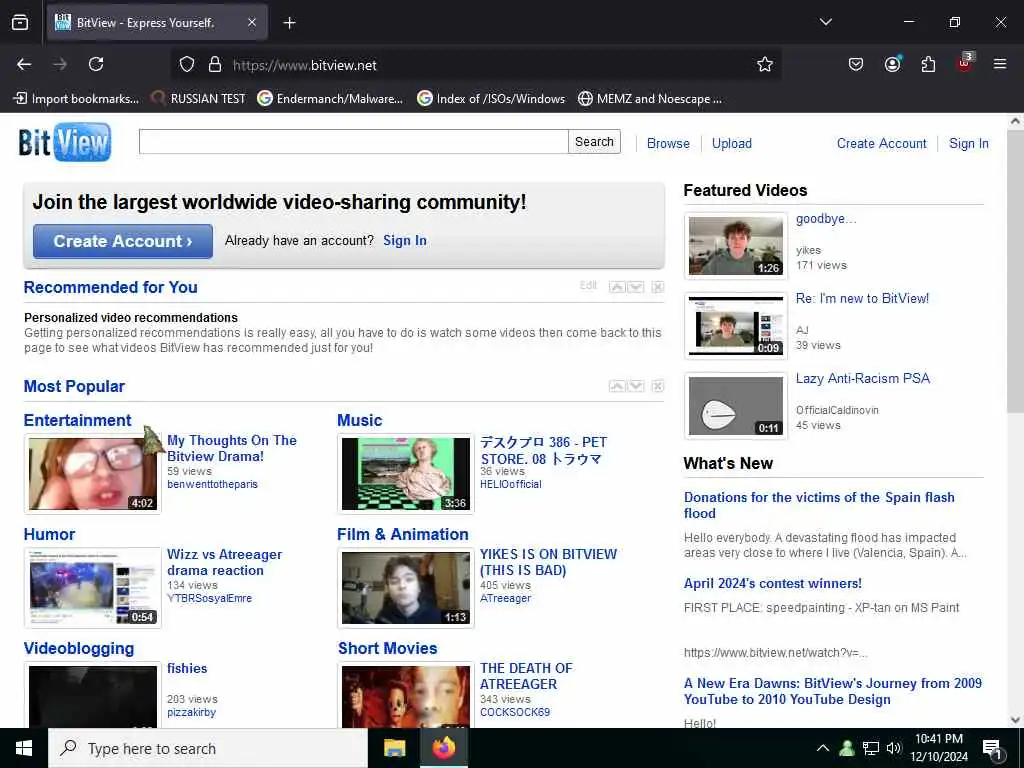Close the Recommended for You section
This screenshot has height=768, width=1024.
coord(658,287)
